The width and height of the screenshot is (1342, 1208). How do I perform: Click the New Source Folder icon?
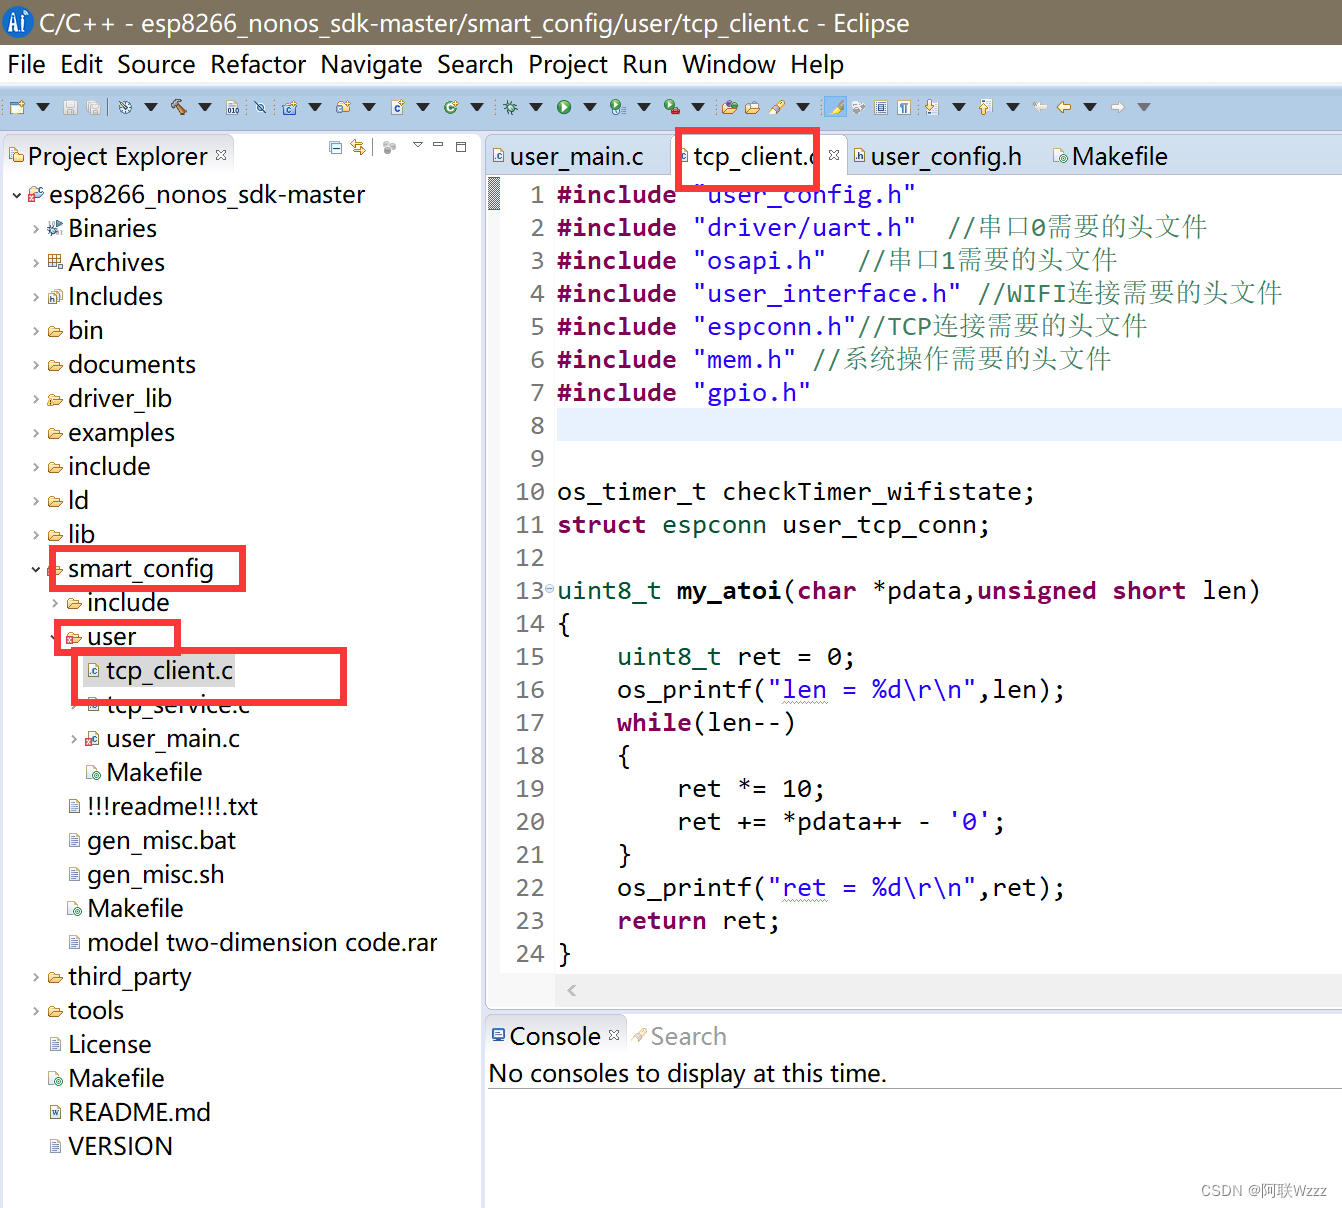click(x=343, y=107)
